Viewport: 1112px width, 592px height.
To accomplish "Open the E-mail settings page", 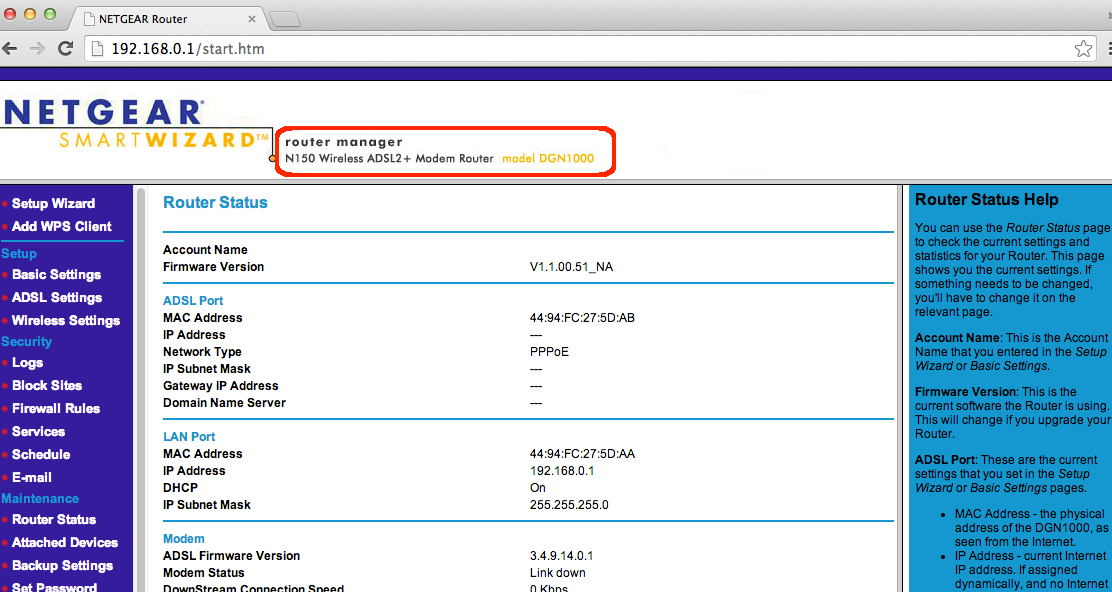I will [x=31, y=477].
